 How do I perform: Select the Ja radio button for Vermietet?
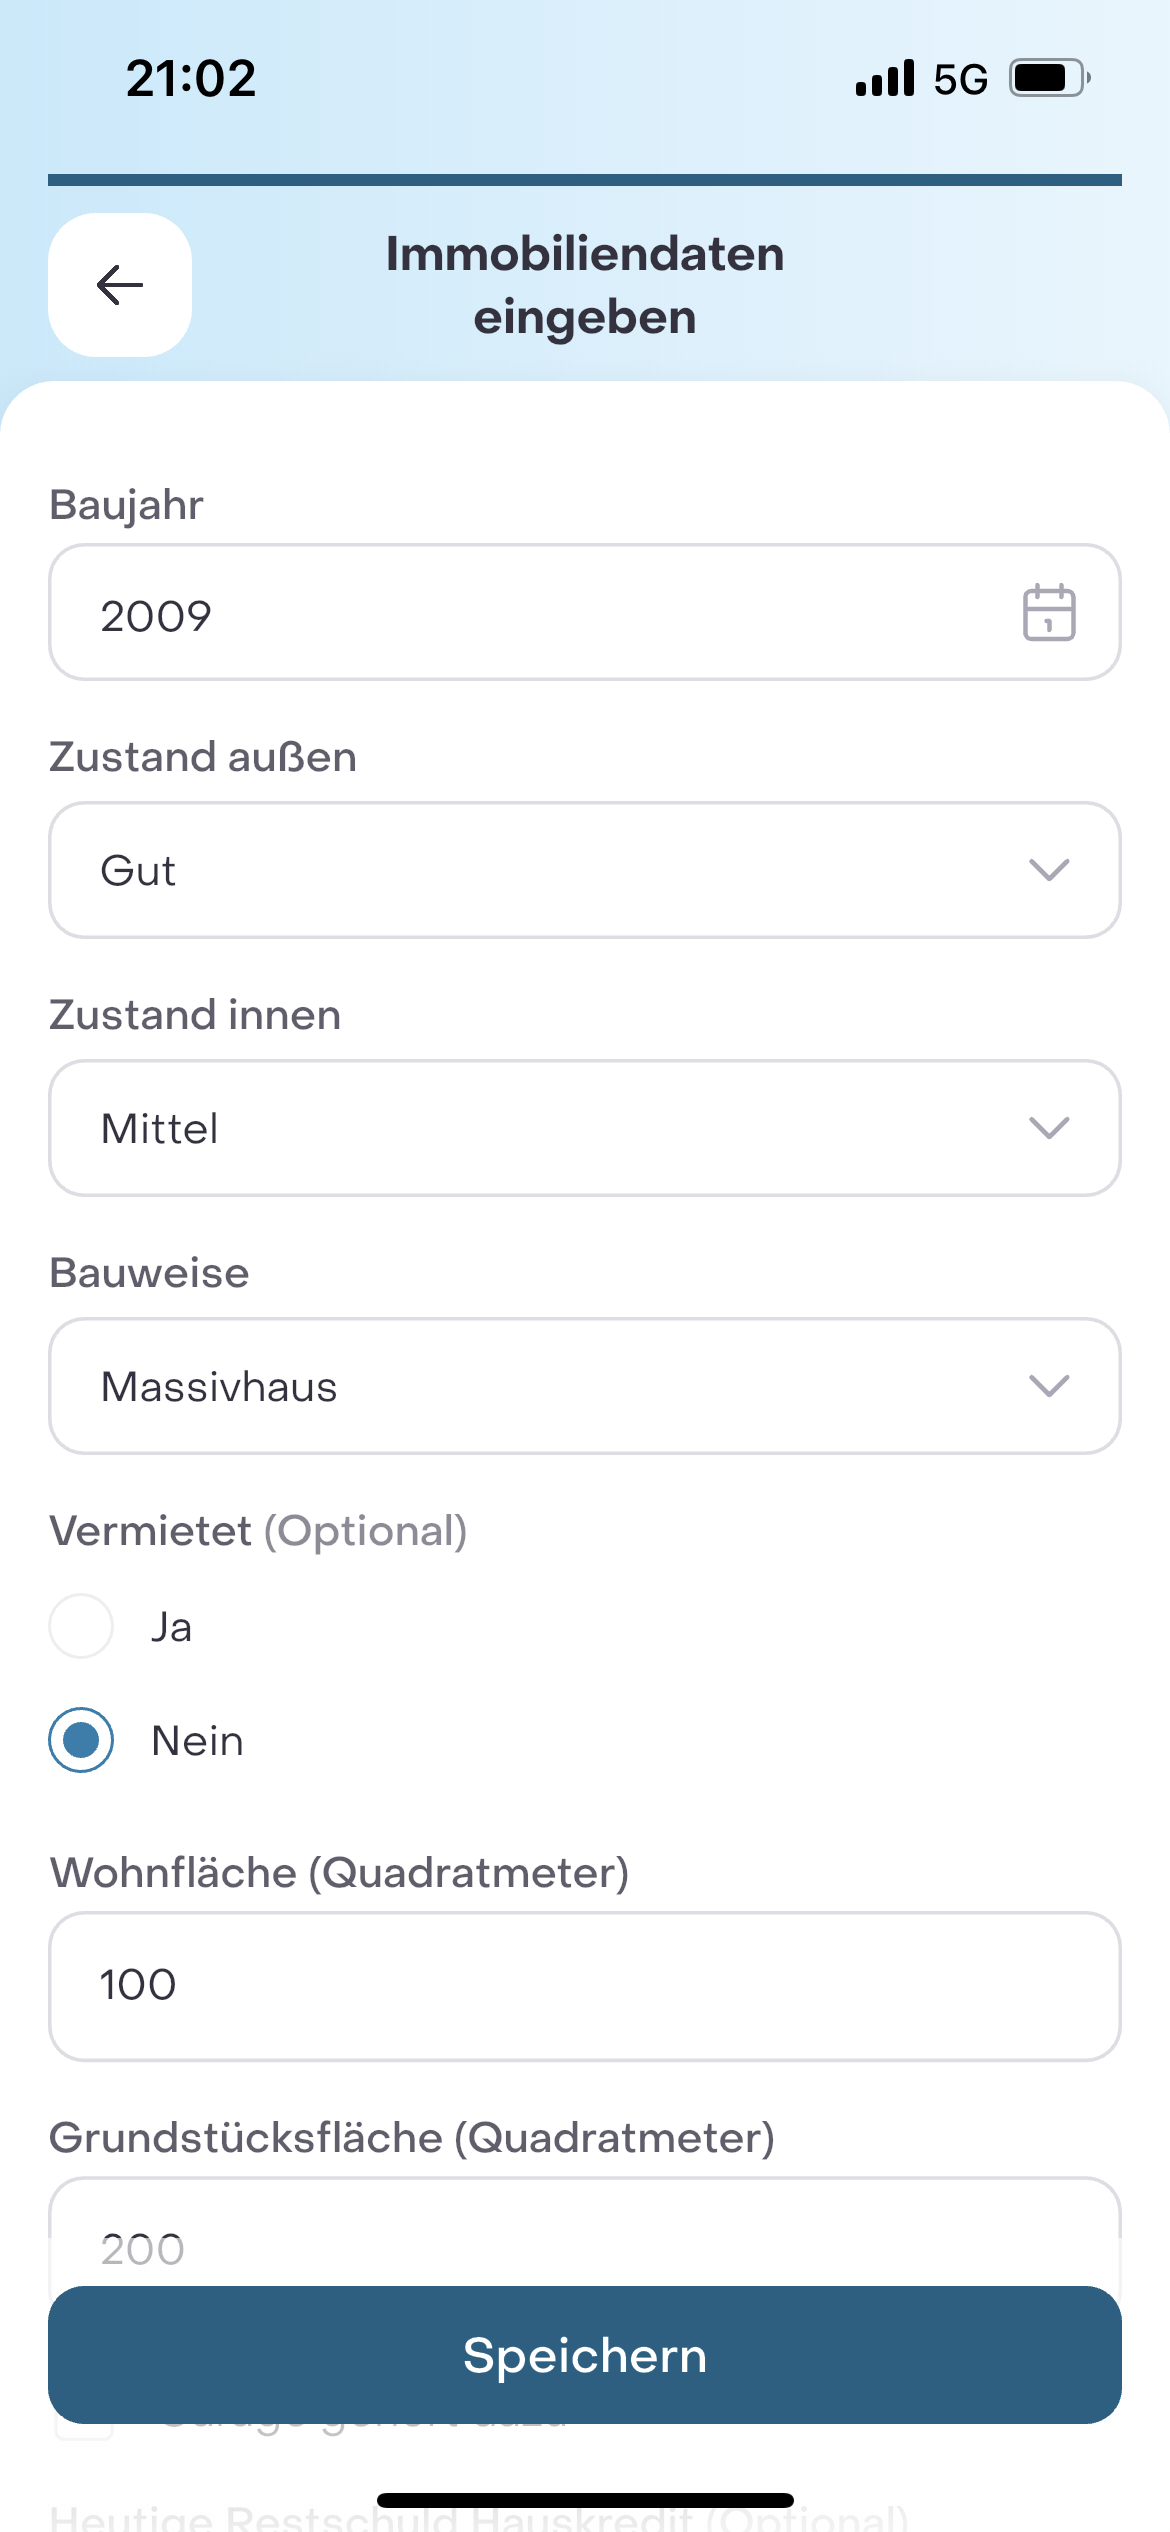coord(81,1626)
